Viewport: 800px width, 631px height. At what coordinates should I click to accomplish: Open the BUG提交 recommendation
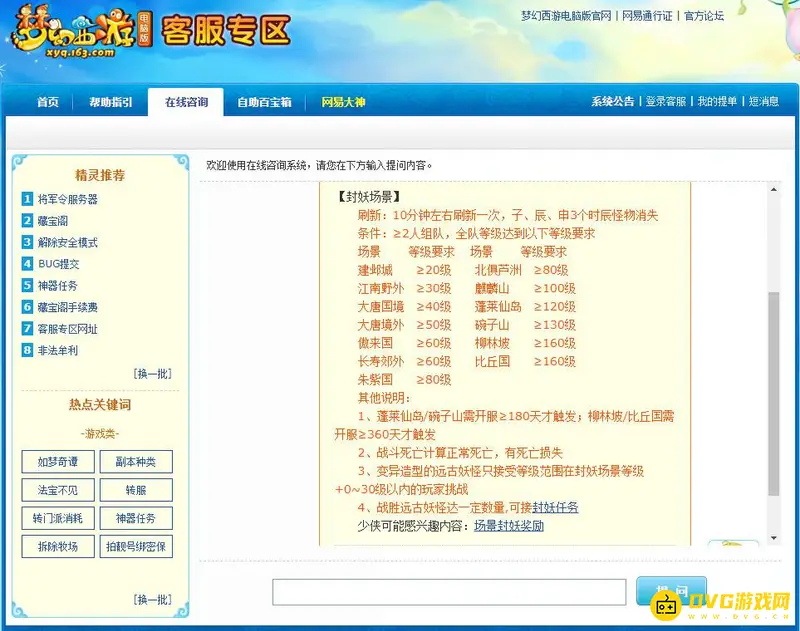point(59,264)
